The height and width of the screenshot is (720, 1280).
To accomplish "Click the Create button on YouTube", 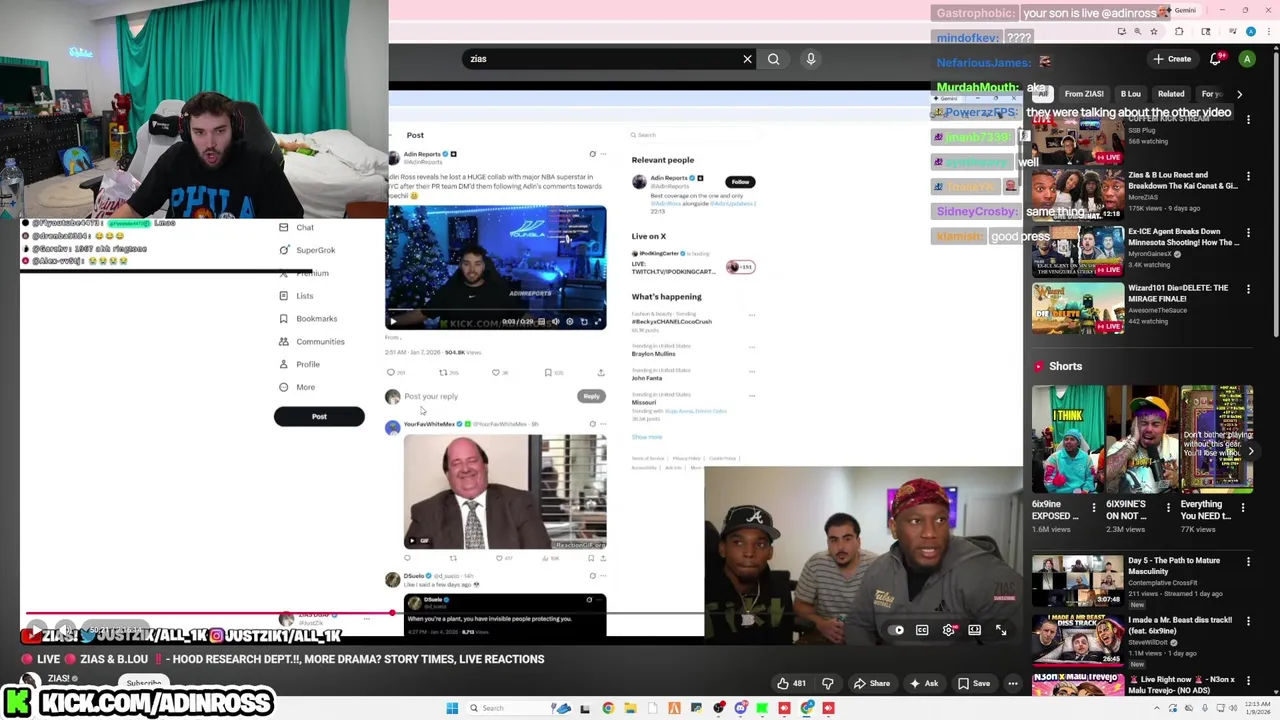I will pyautogui.click(x=1172, y=59).
